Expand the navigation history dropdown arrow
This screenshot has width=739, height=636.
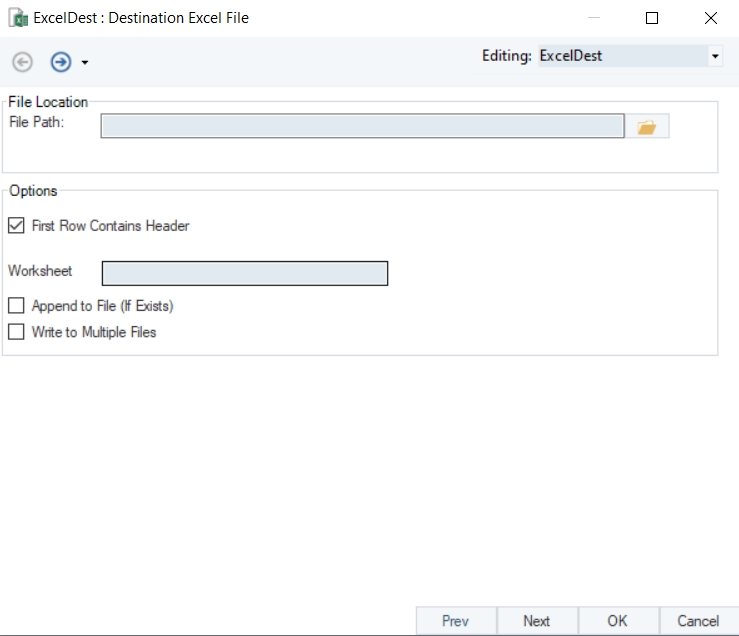(x=85, y=63)
